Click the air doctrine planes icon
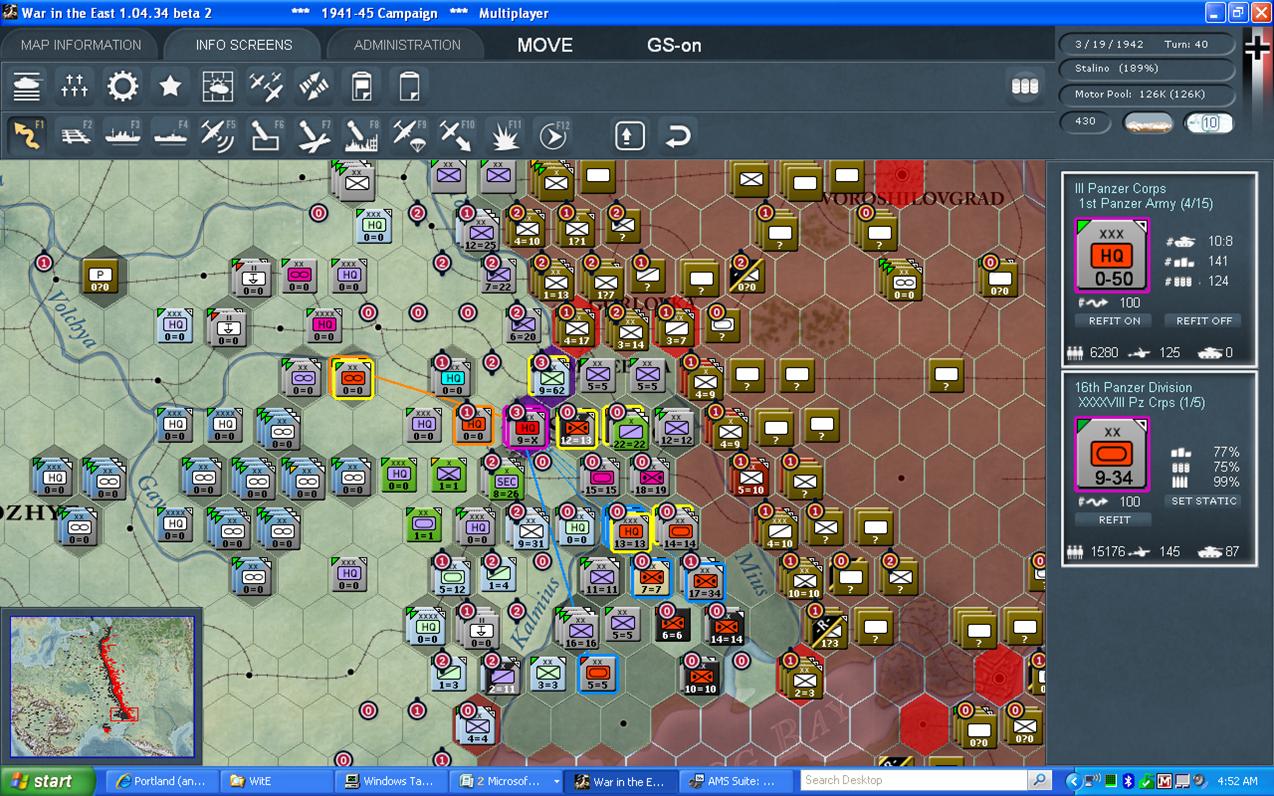Screen dimensions: 1274x796 coord(266,87)
